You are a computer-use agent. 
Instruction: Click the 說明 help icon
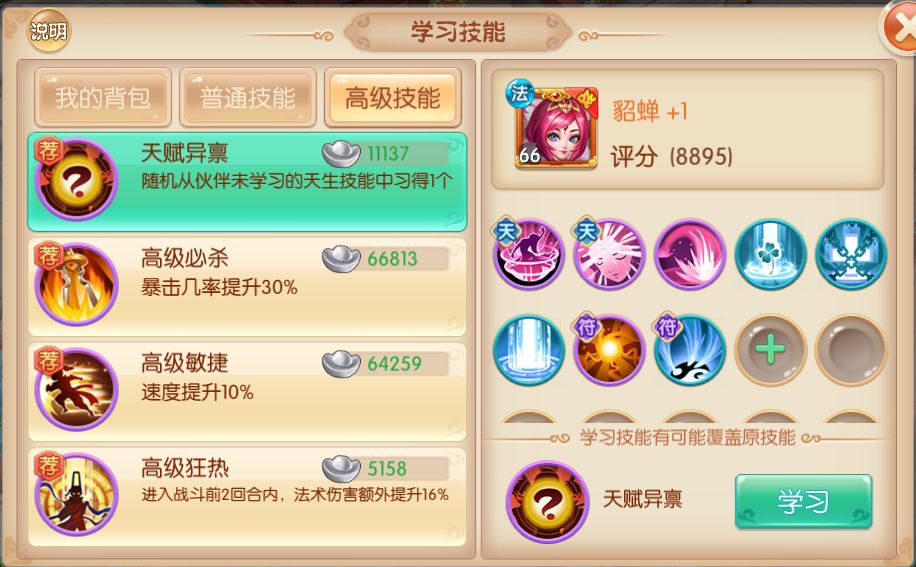click(x=49, y=30)
